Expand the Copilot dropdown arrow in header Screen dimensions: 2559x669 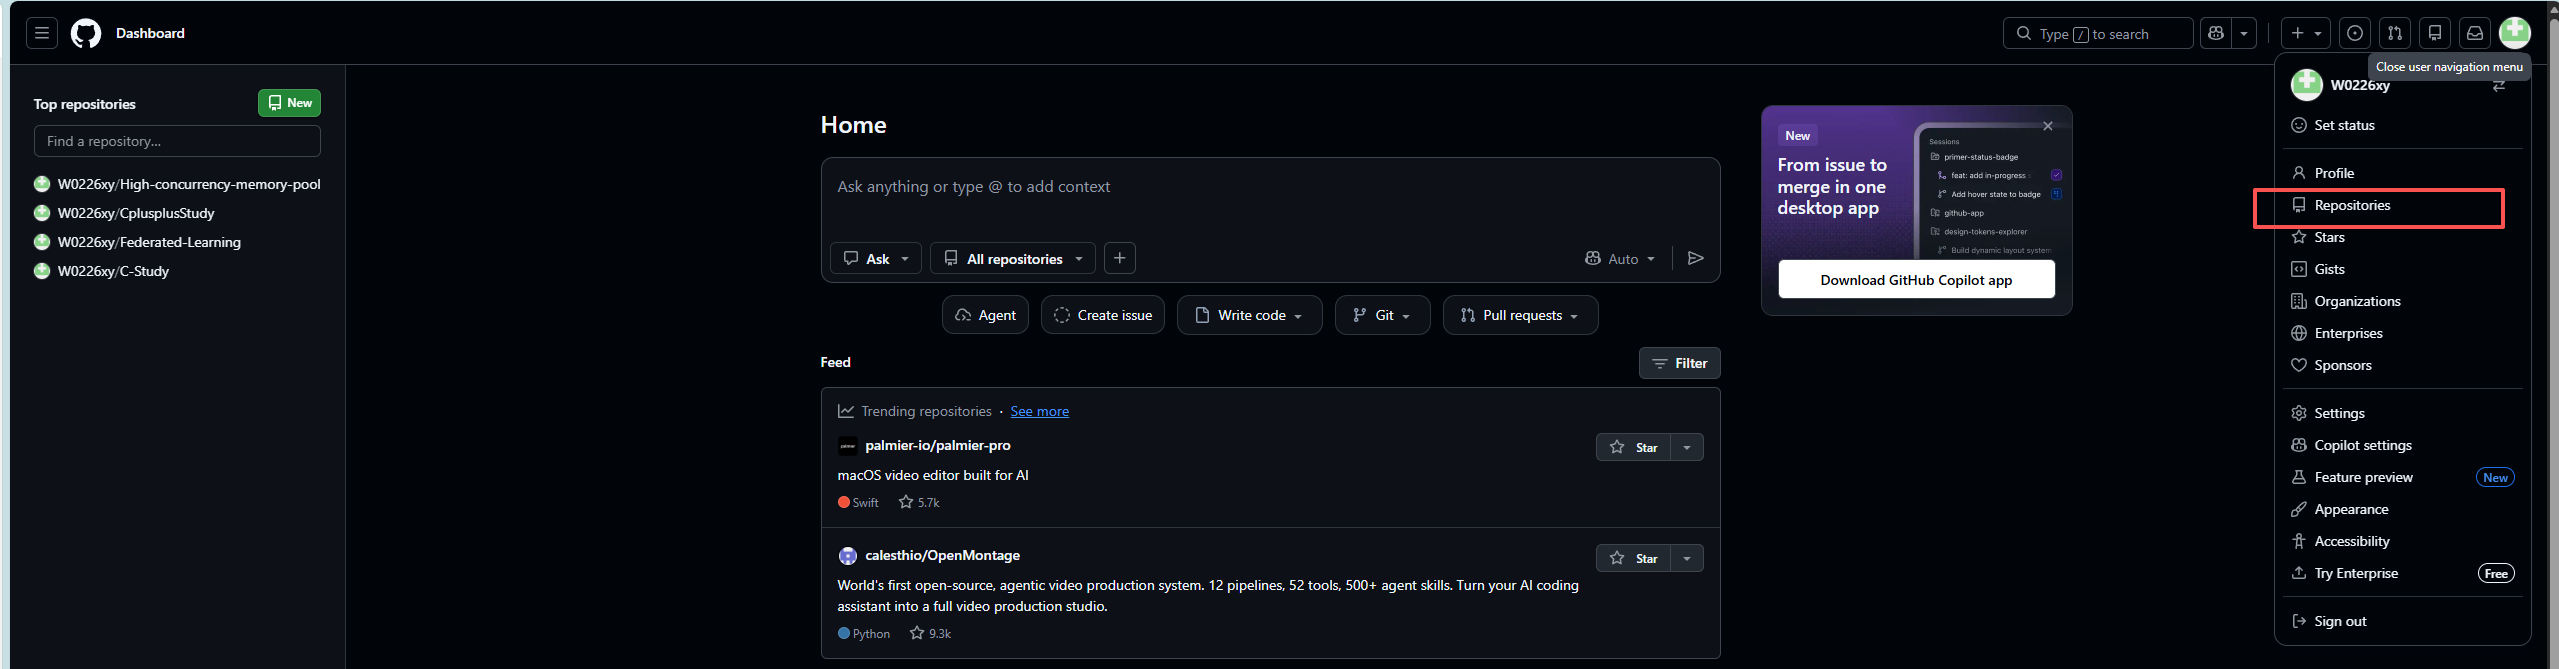[x=2244, y=33]
